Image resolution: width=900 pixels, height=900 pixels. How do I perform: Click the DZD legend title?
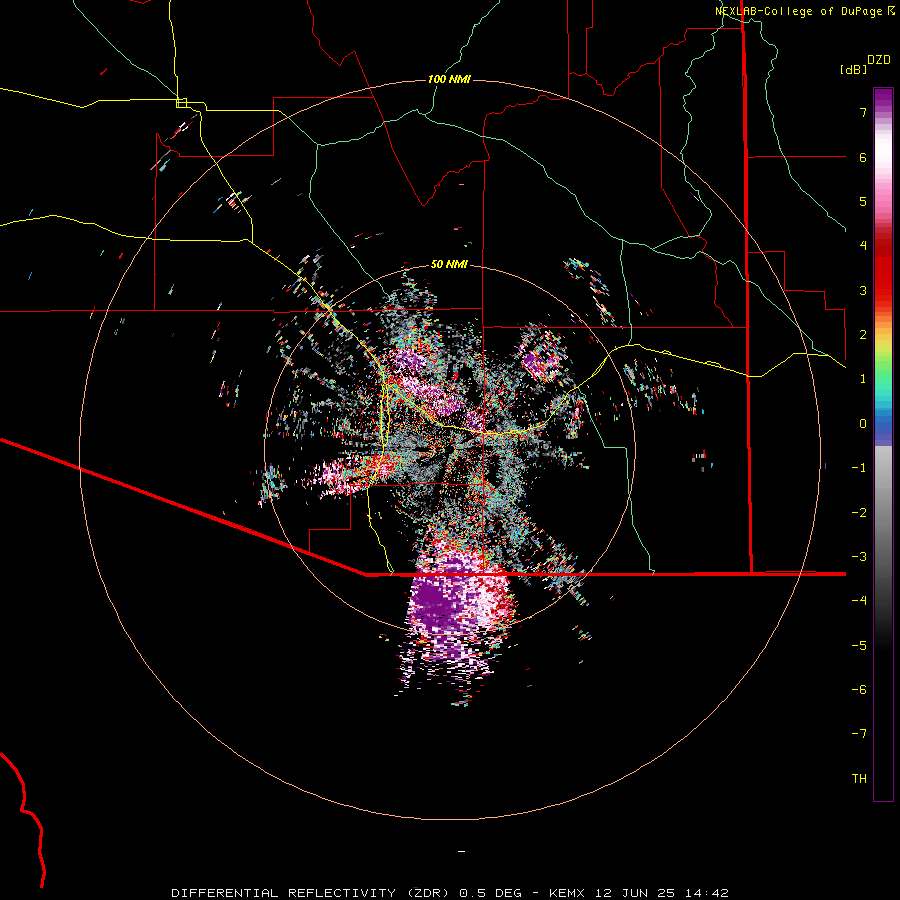pos(879,60)
